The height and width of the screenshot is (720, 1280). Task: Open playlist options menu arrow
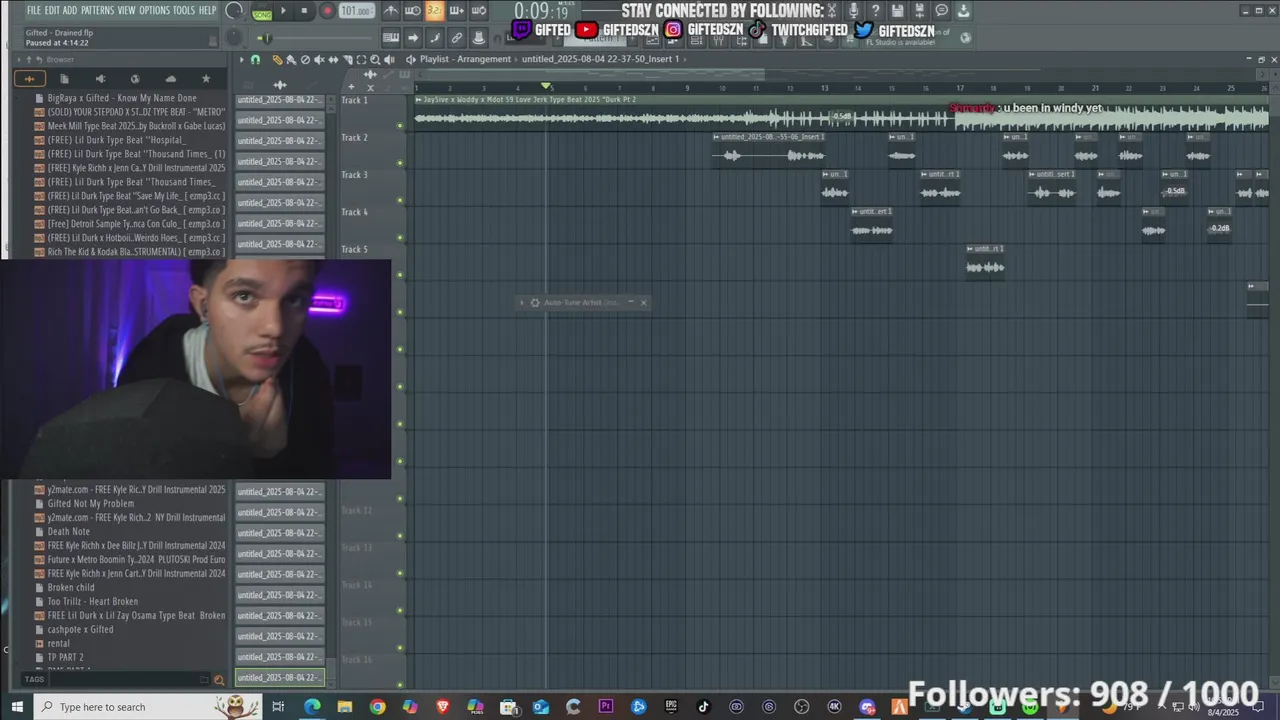[x=242, y=60]
